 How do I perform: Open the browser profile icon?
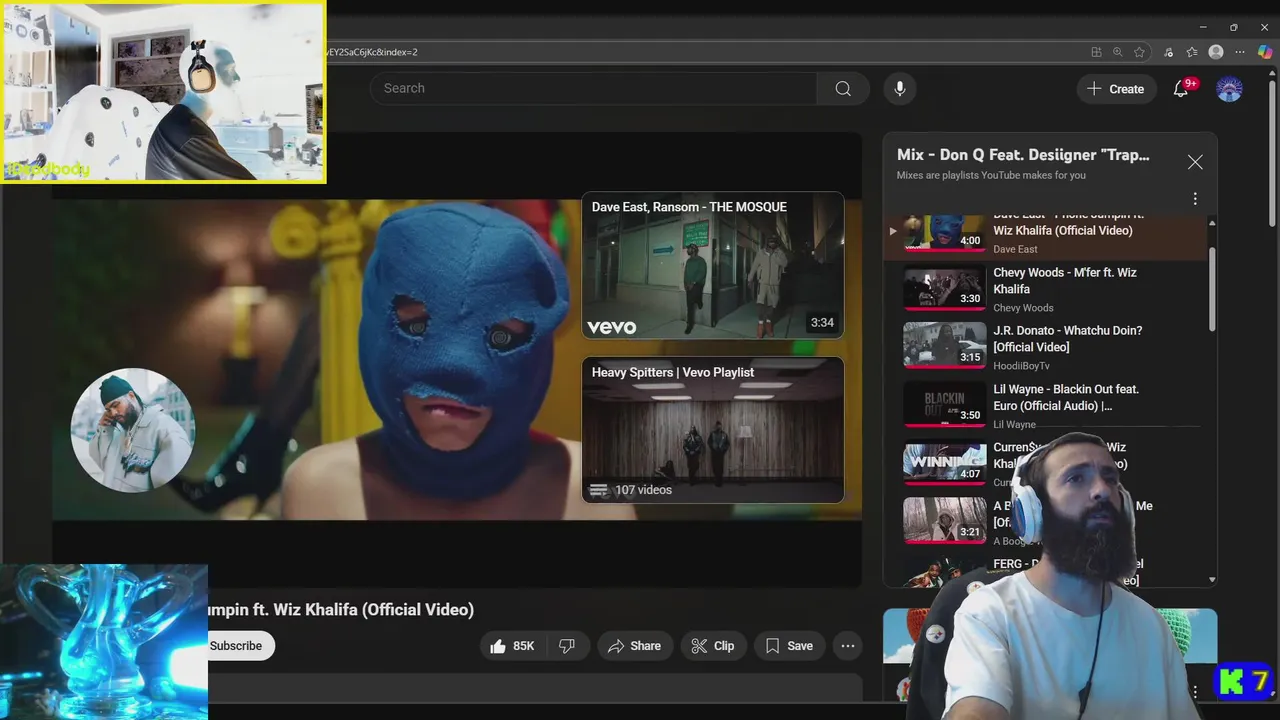click(x=1216, y=52)
